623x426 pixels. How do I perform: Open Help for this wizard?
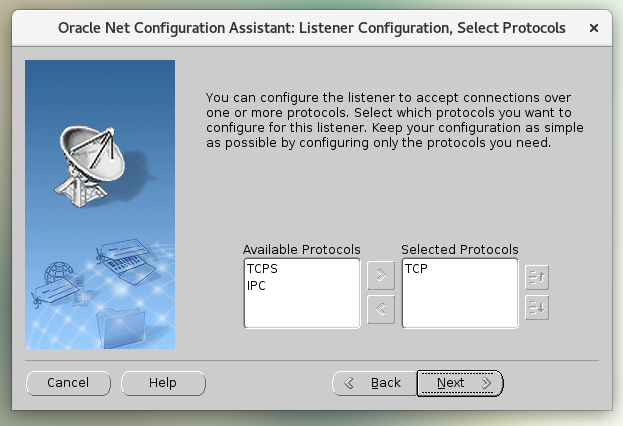(x=162, y=383)
